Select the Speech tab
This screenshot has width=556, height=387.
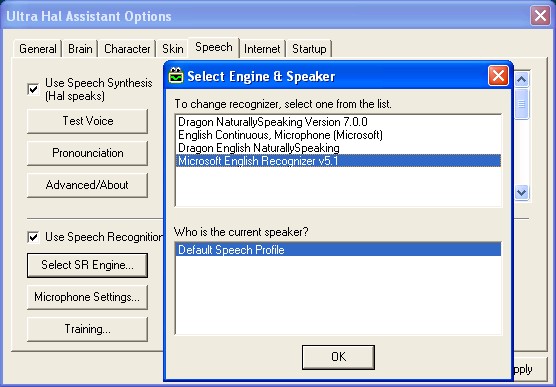tap(214, 47)
